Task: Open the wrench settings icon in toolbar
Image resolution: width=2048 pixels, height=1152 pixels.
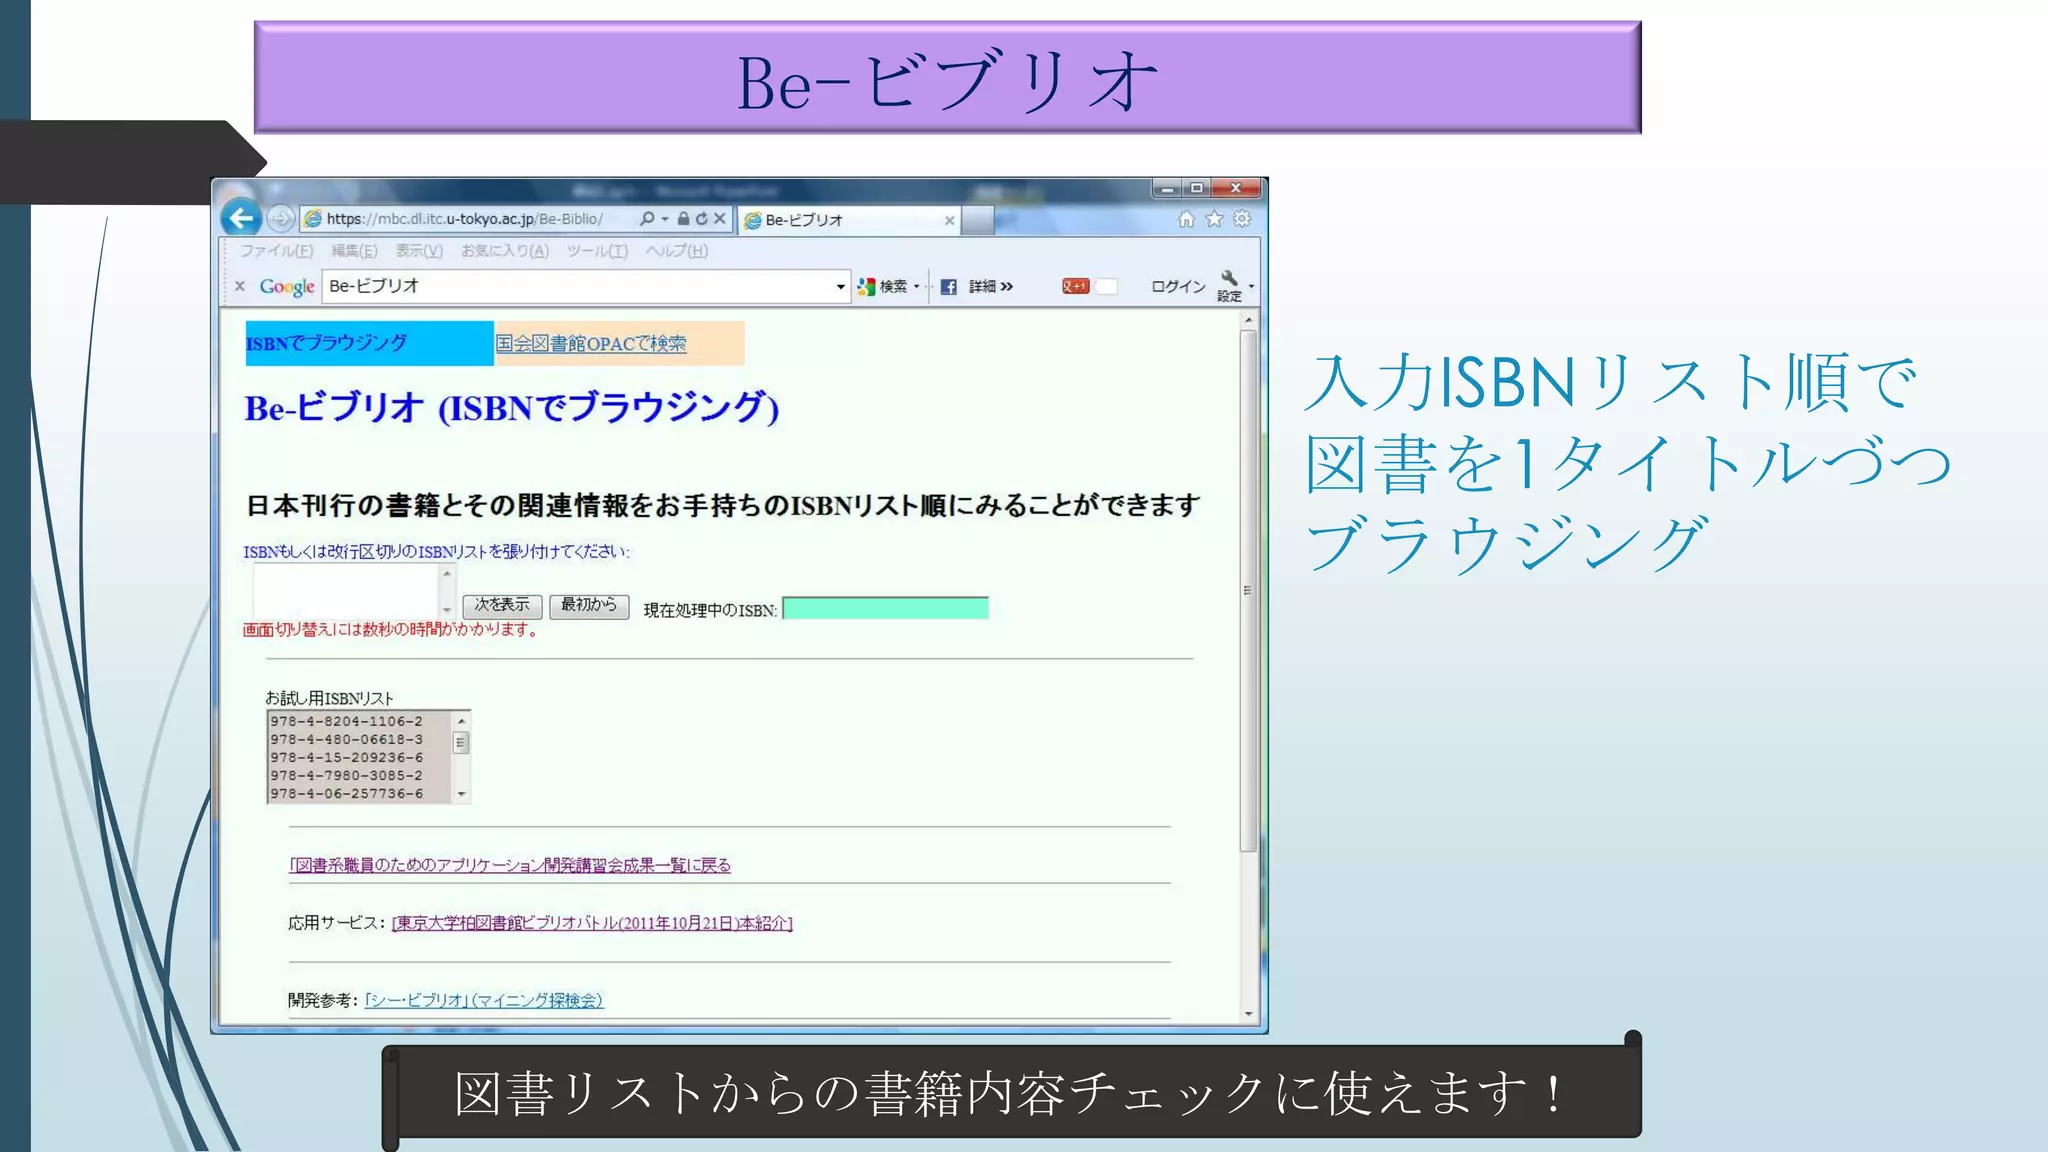Action: click(x=1229, y=278)
